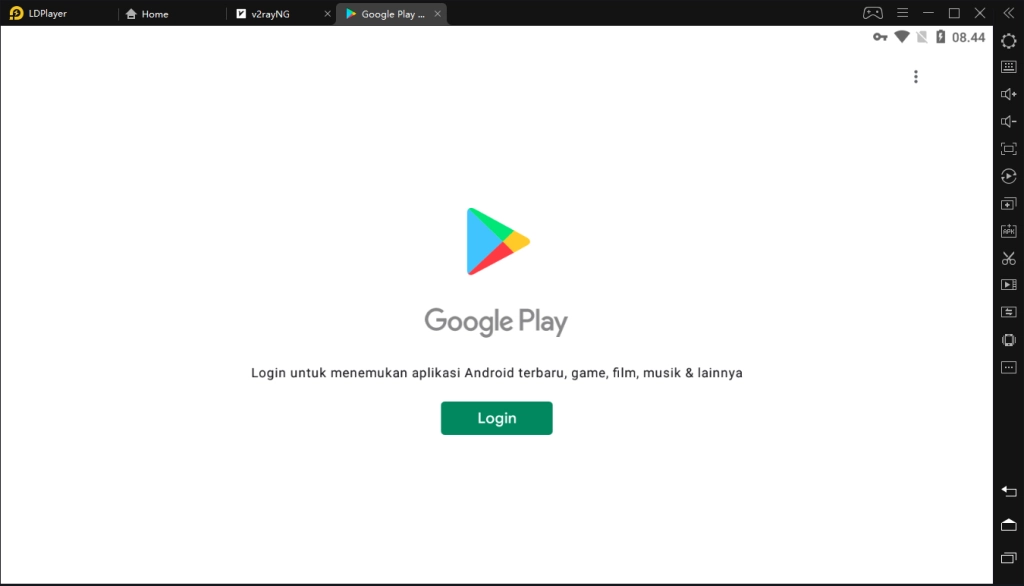Increase volume using sidebar speaker icon
The image size is (1024, 586).
(1008, 94)
